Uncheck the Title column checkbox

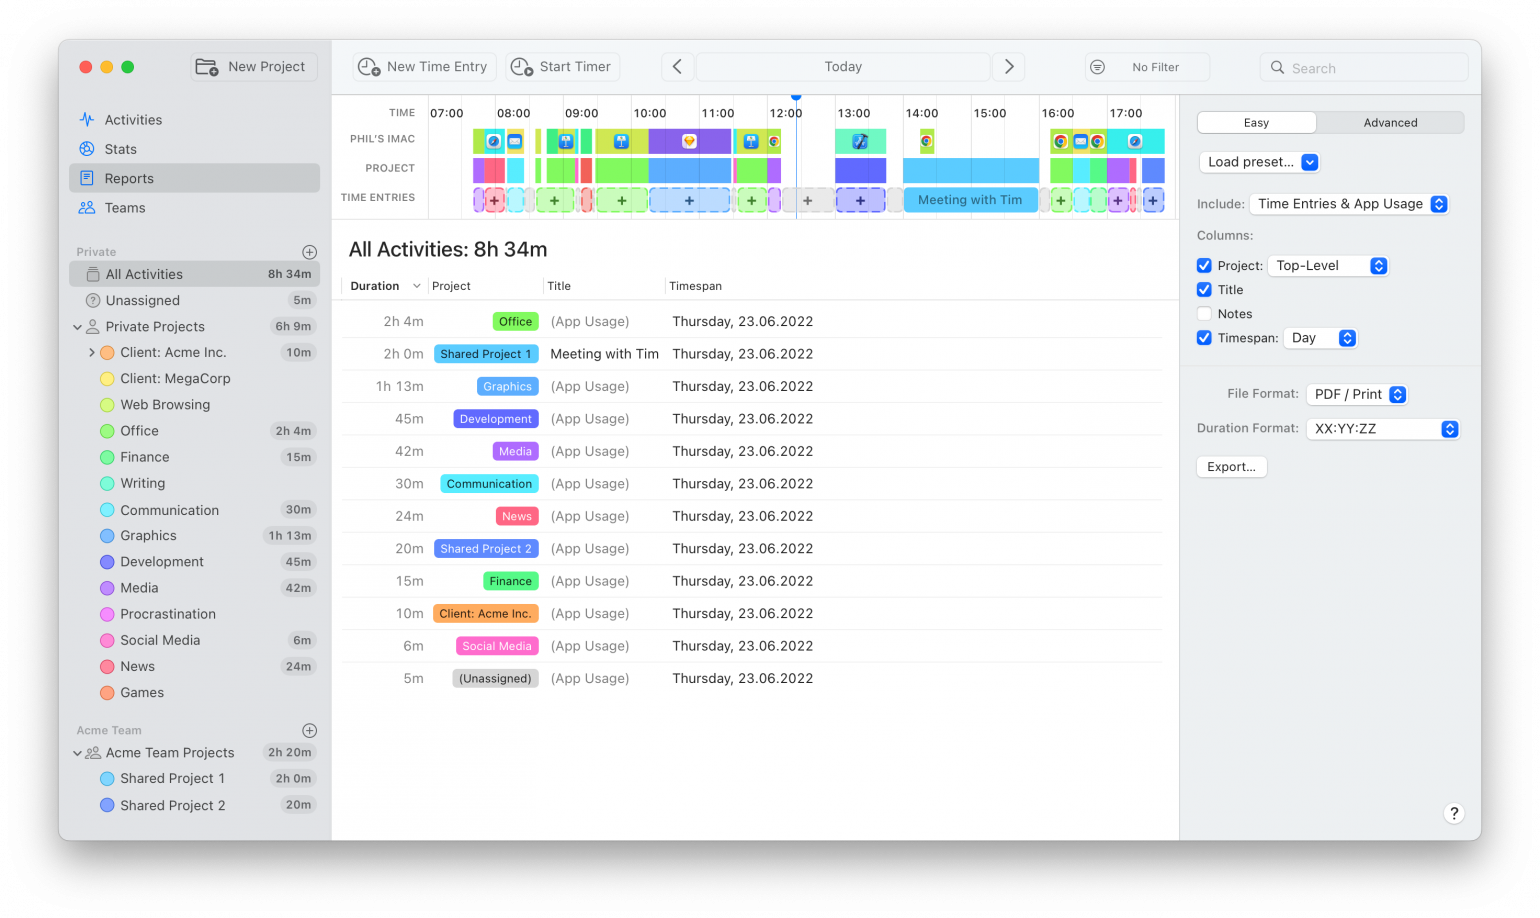click(1203, 289)
